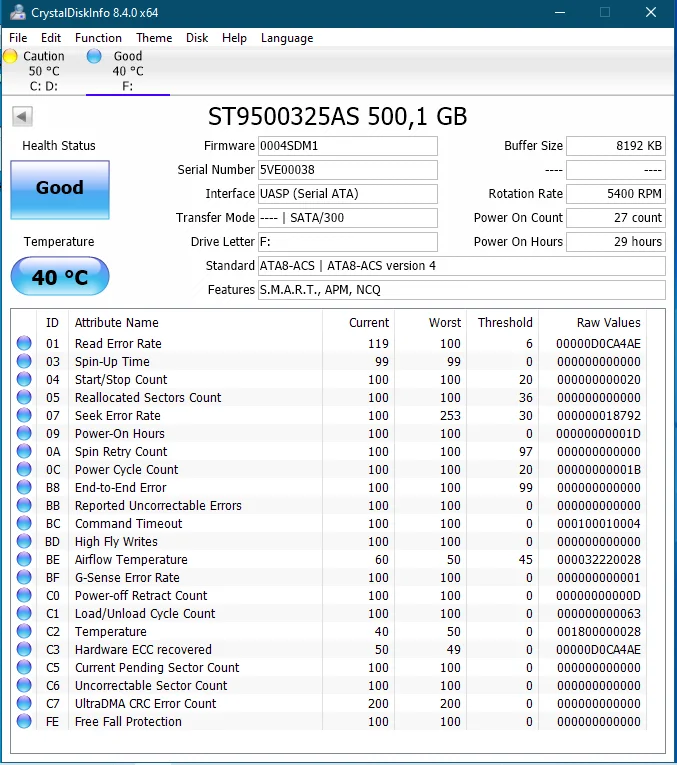The image size is (677, 765).
Task: Click the previous disk arrow button
Action: pos(22,117)
